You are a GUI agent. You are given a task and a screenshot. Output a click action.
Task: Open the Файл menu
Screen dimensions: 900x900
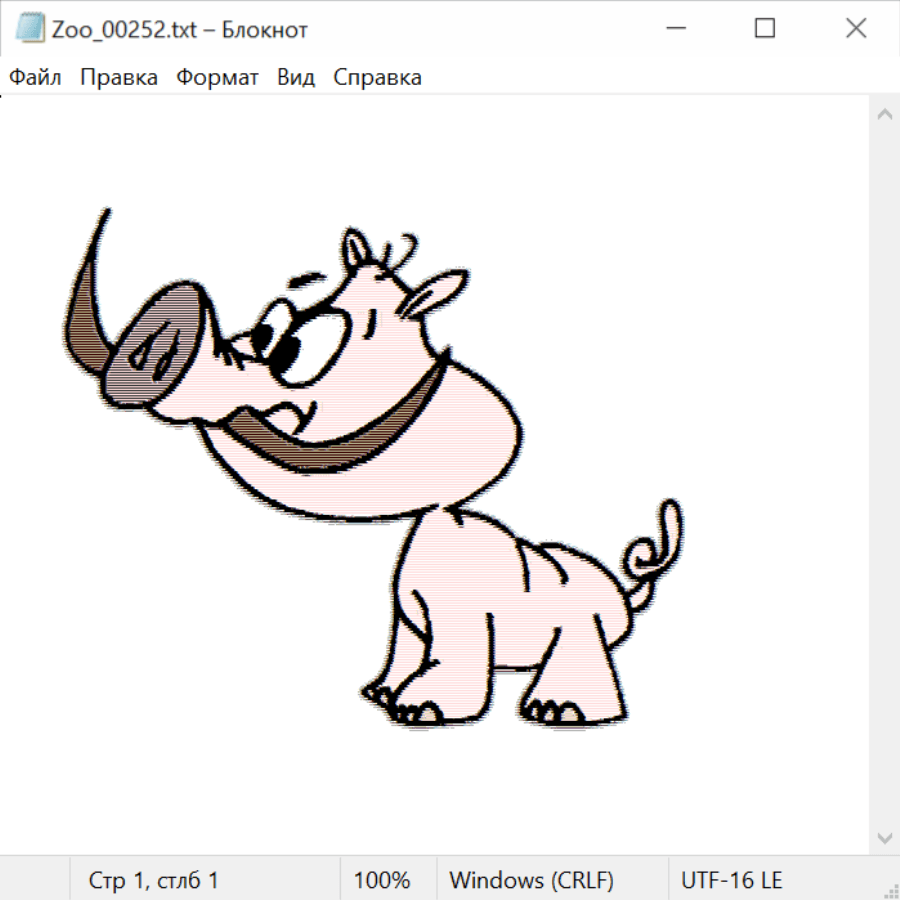35,77
